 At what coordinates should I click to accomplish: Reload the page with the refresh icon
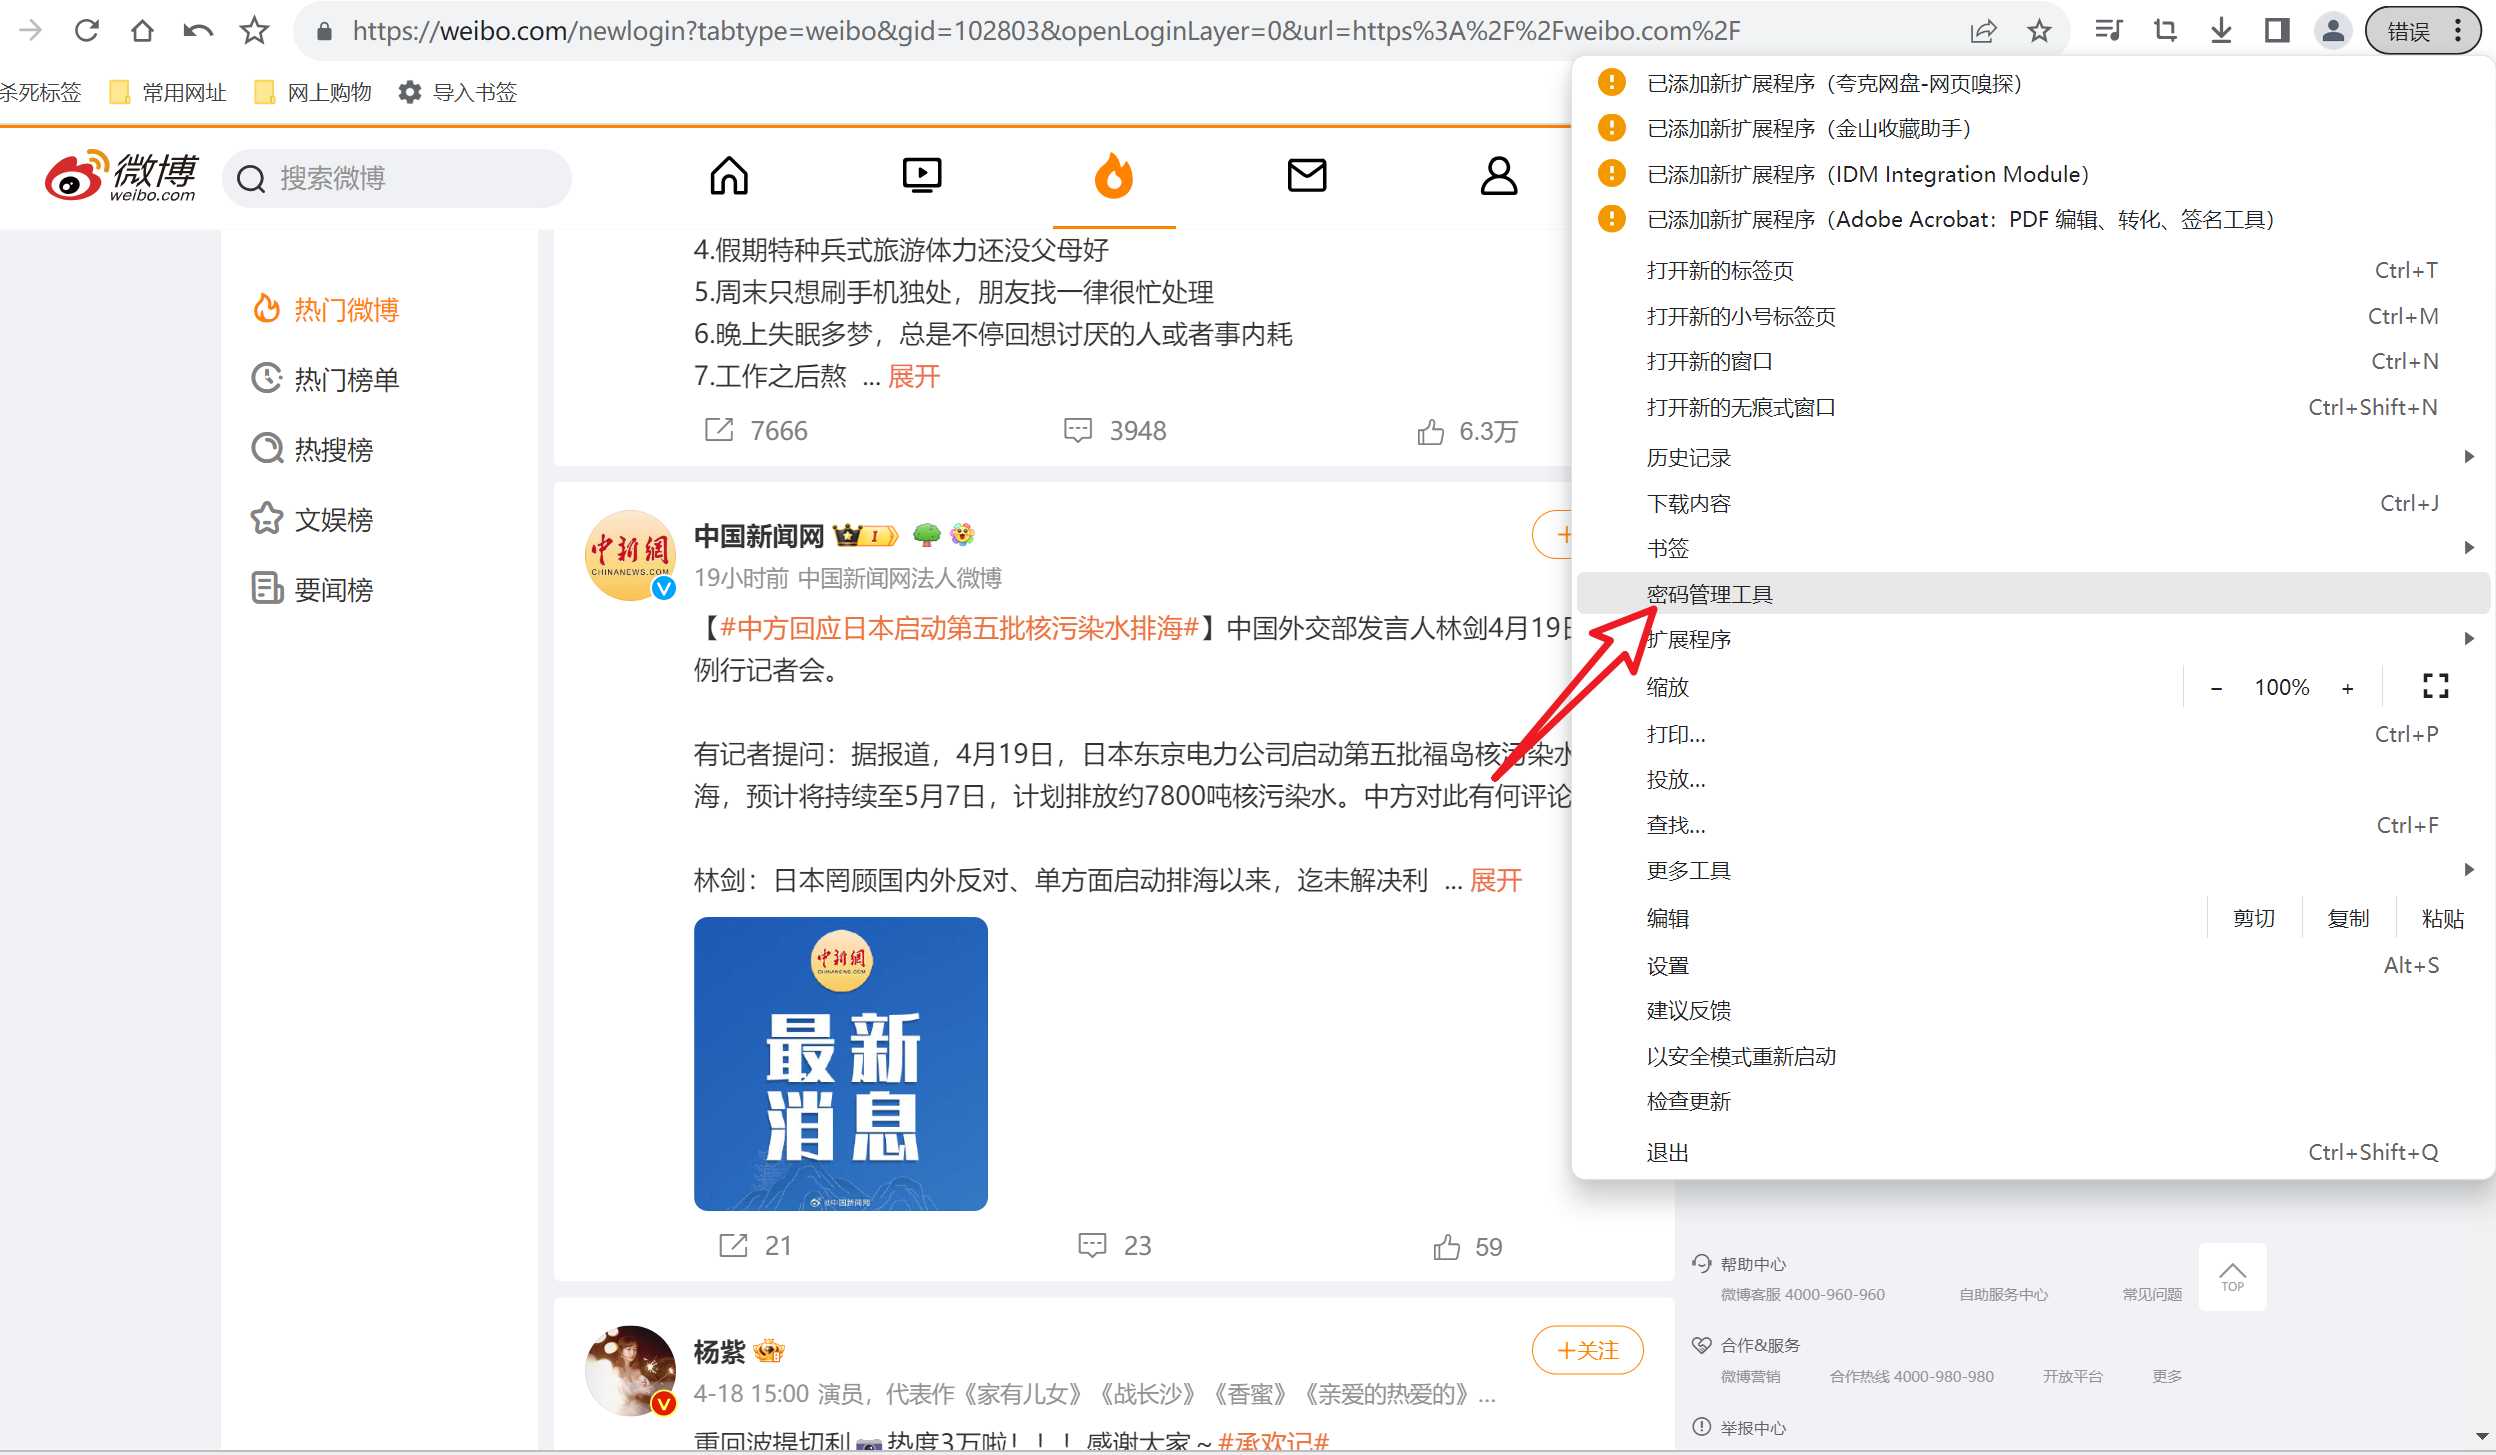tap(87, 31)
